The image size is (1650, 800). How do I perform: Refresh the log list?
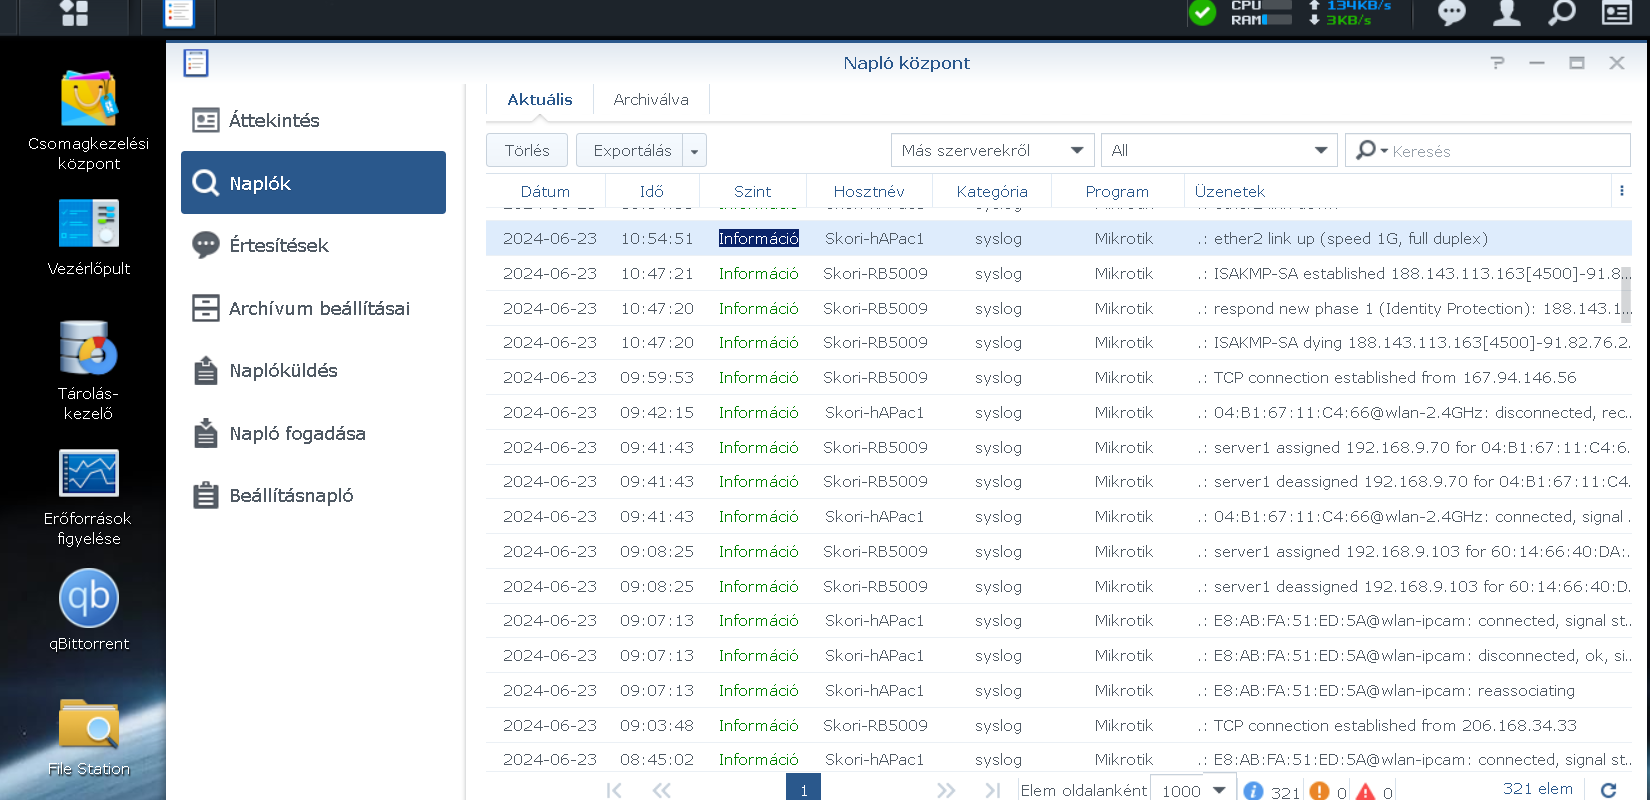click(x=1608, y=790)
